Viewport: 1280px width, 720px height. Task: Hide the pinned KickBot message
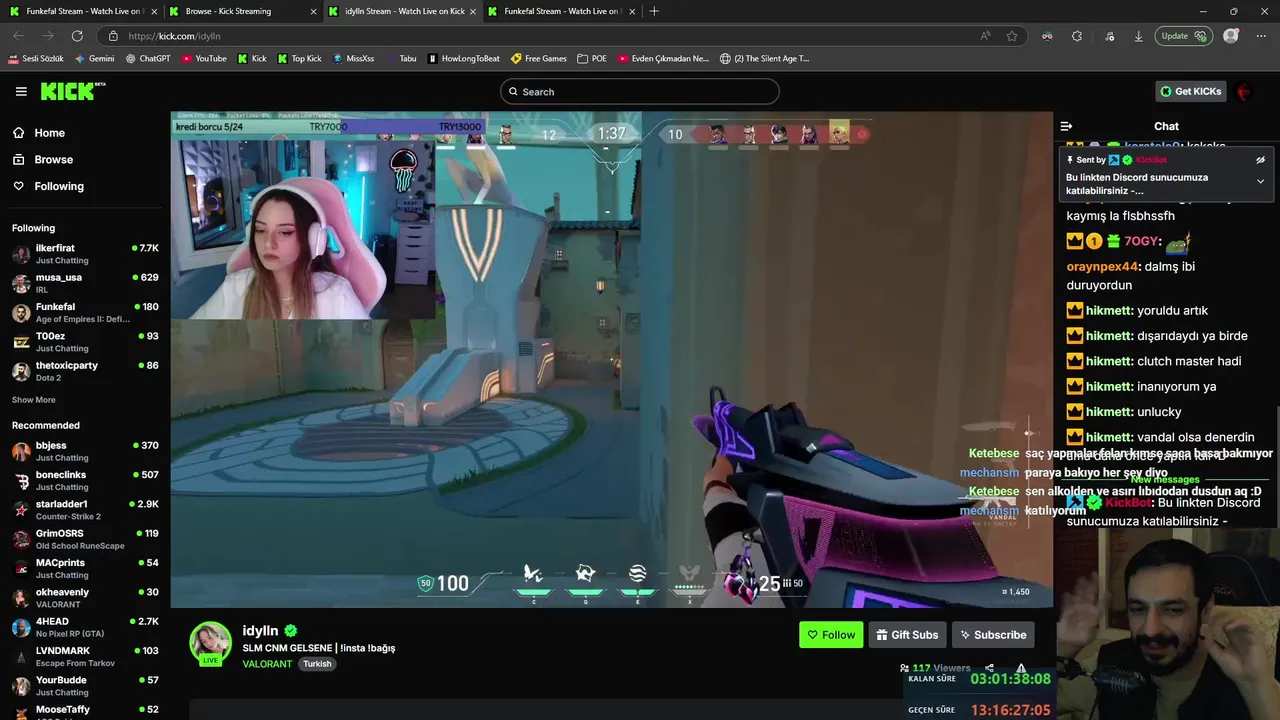point(1260,160)
